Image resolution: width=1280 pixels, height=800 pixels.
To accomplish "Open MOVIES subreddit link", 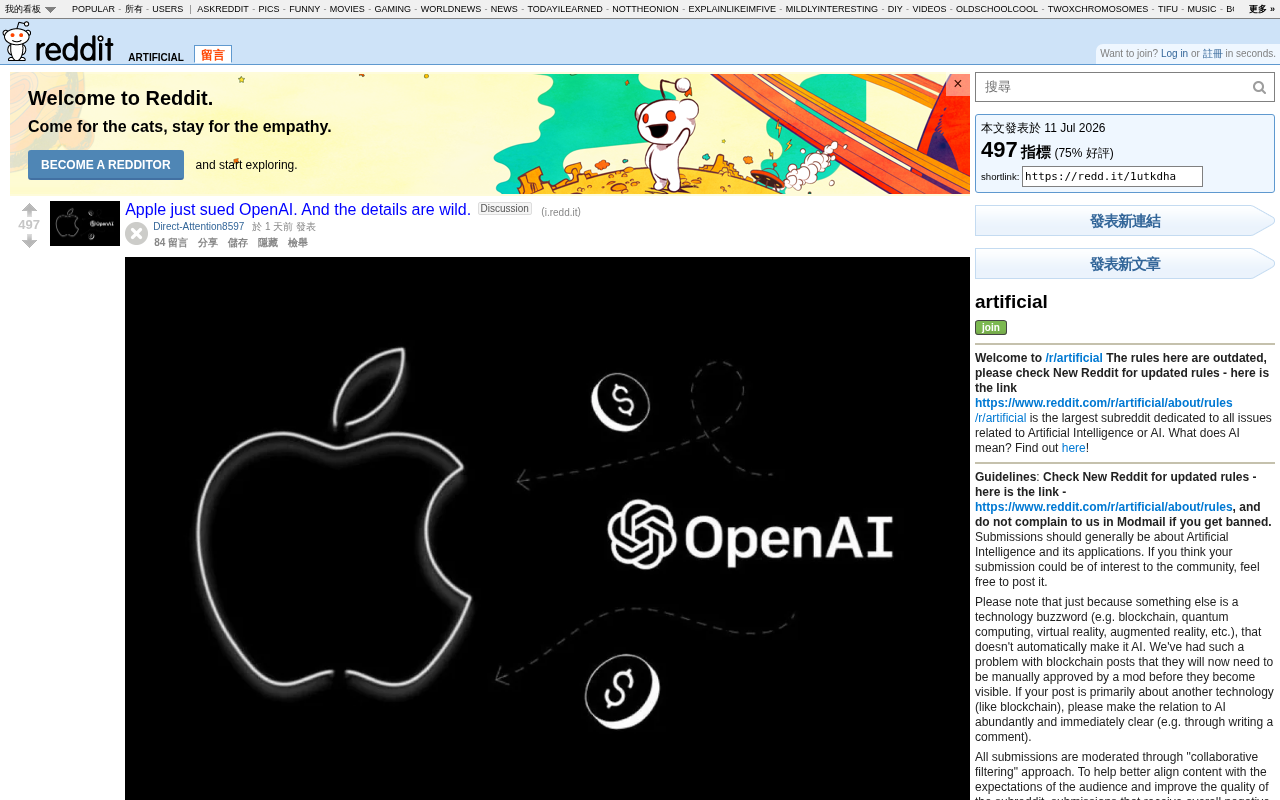I will [x=347, y=9].
